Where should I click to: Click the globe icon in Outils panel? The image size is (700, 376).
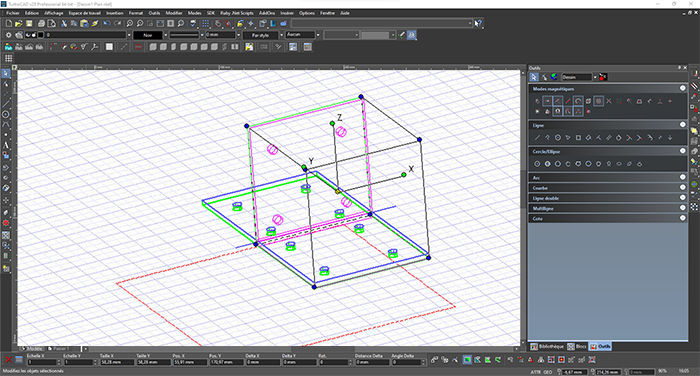click(554, 77)
